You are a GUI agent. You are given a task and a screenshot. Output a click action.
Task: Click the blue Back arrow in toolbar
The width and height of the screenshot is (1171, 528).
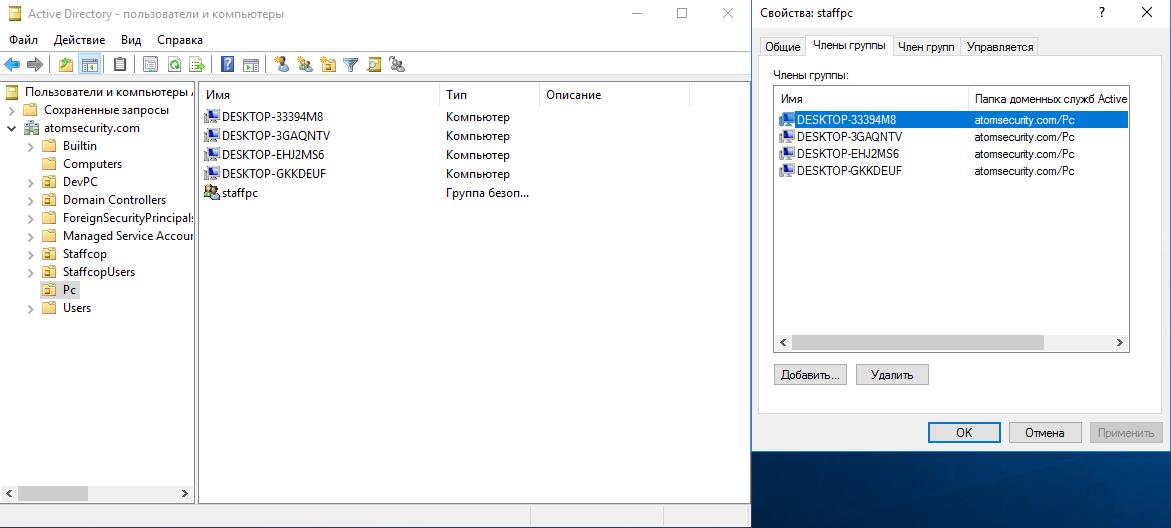click(x=12, y=65)
